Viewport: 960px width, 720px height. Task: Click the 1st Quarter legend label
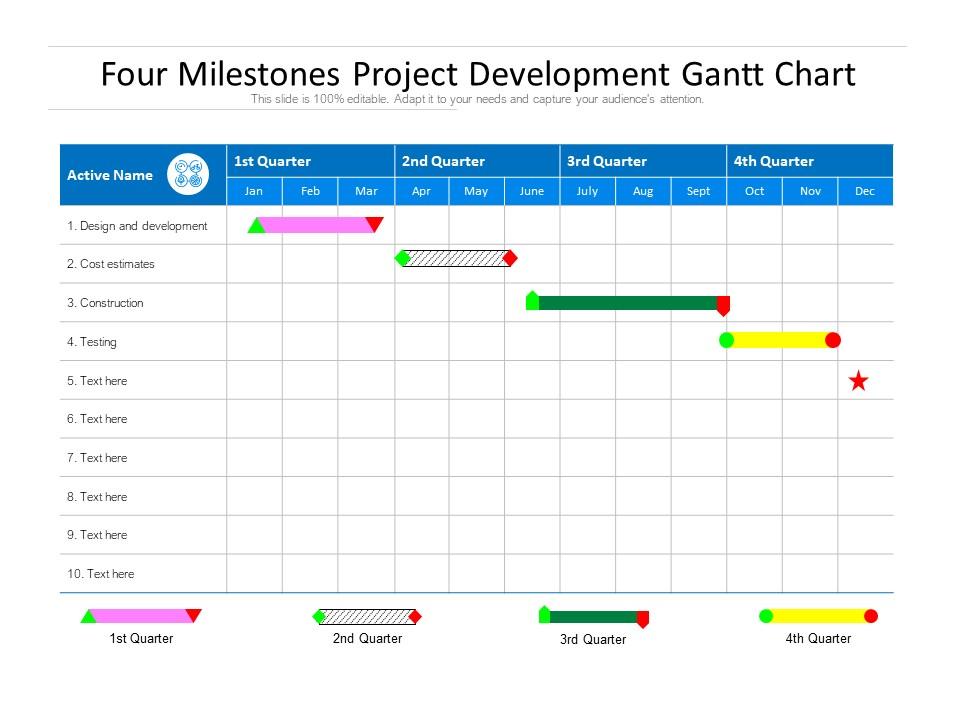pyautogui.click(x=142, y=638)
